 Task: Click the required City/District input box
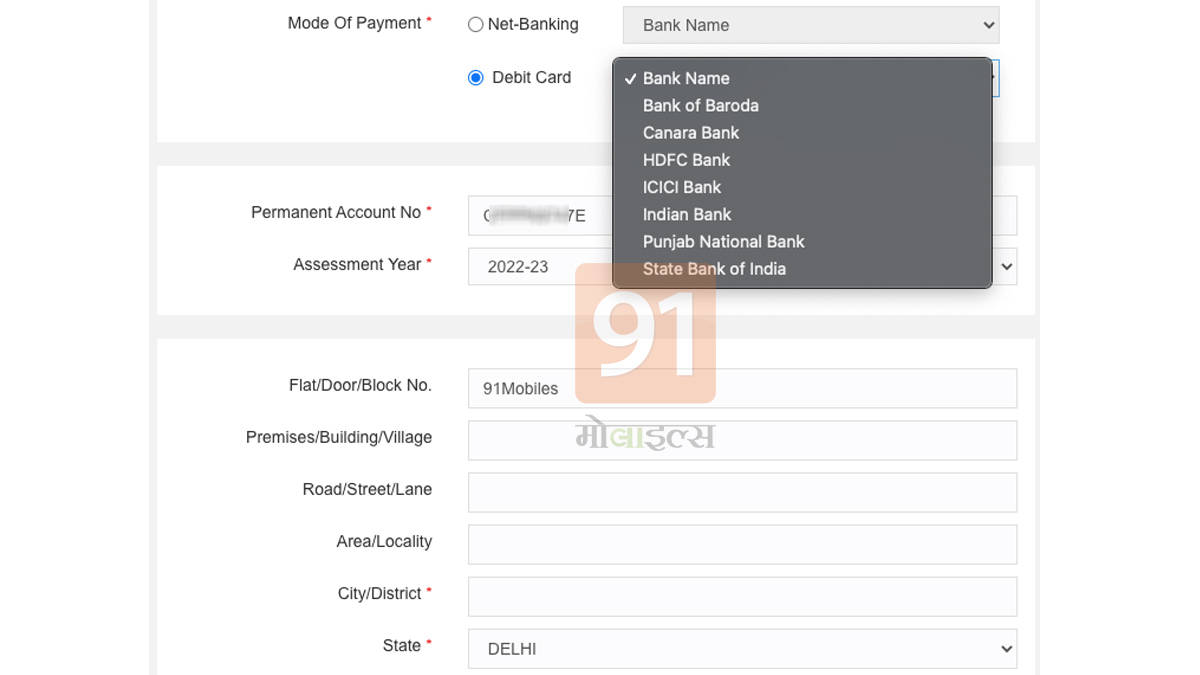[x=742, y=596]
